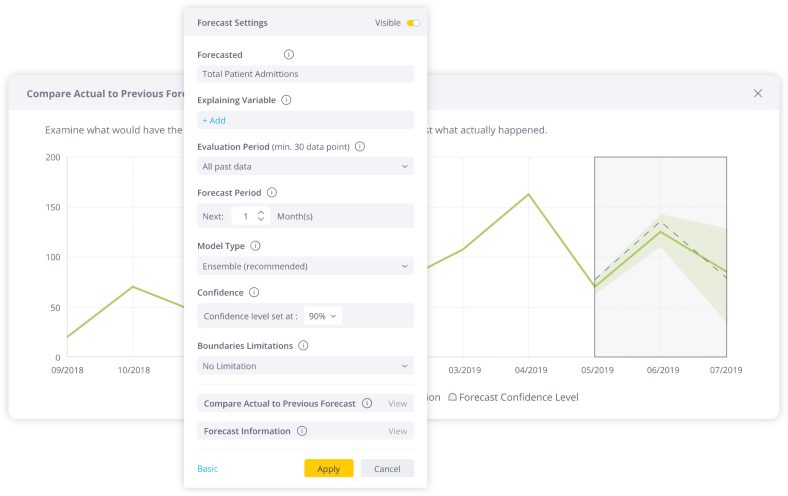Click info icon next to Compare Actual to Previous Forecast

pos(367,403)
